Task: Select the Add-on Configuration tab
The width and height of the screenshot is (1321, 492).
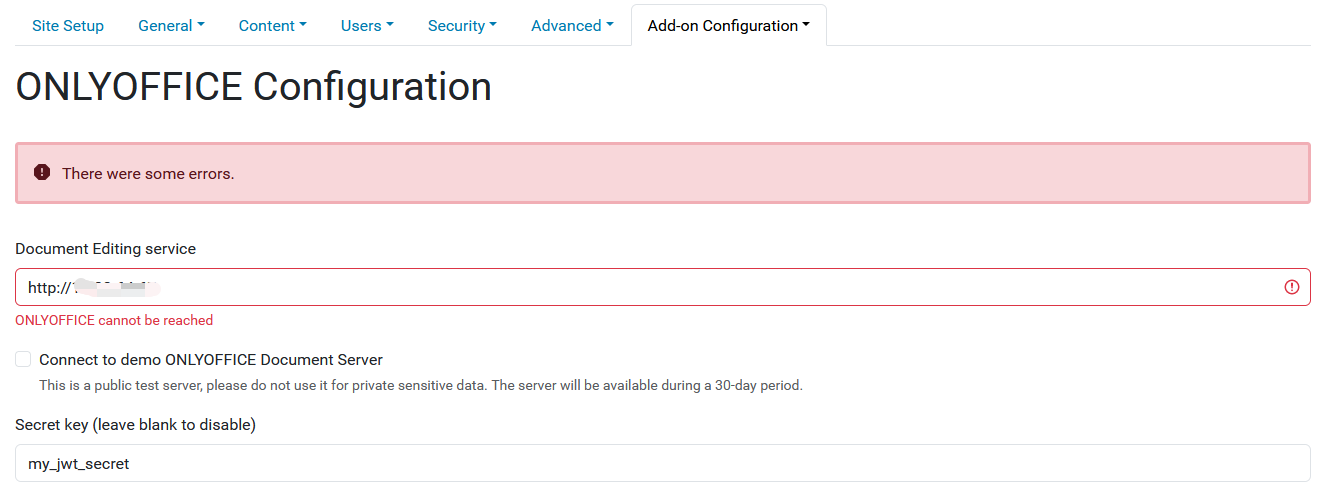Action: coord(729,26)
